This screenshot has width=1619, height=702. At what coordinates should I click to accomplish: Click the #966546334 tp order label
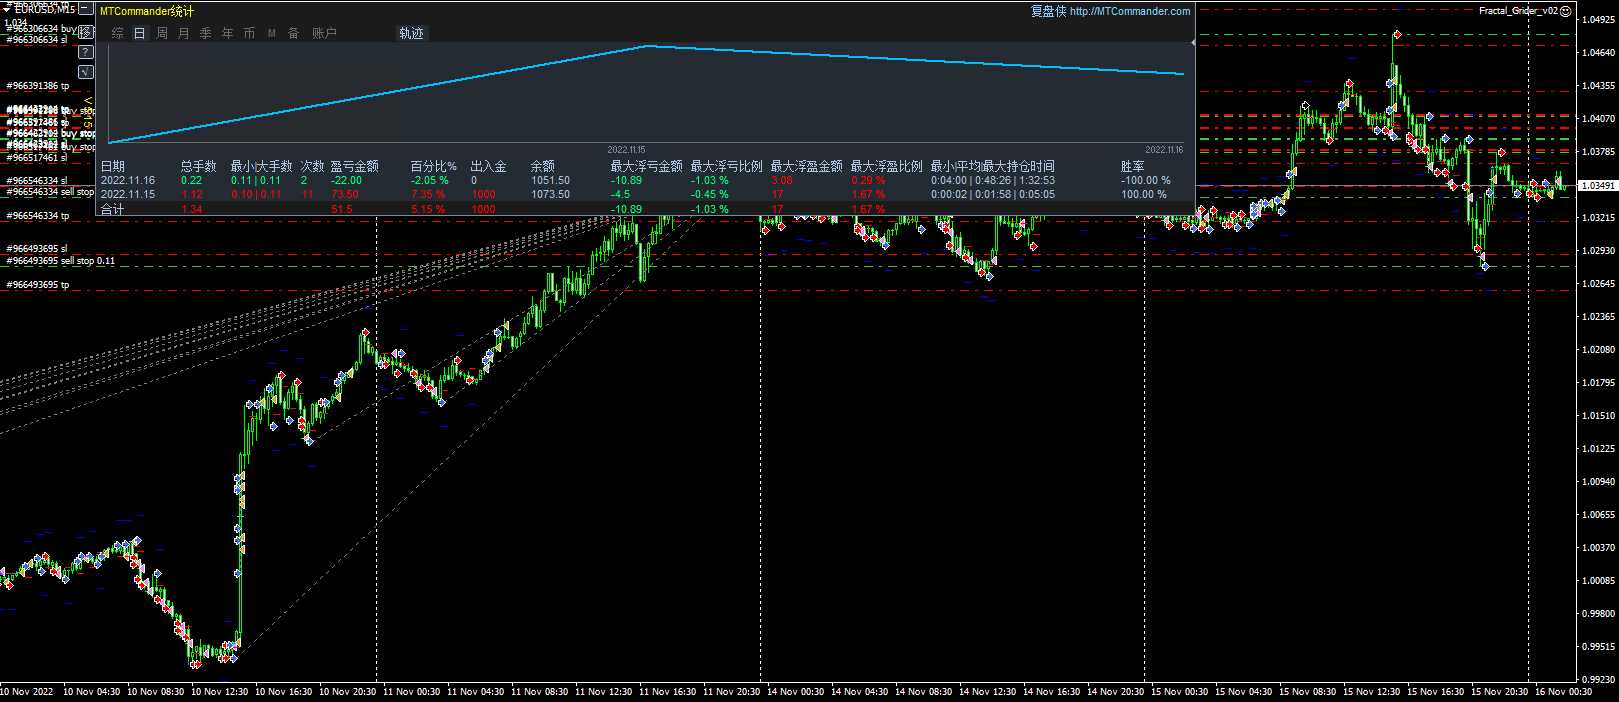click(x=39, y=216)
